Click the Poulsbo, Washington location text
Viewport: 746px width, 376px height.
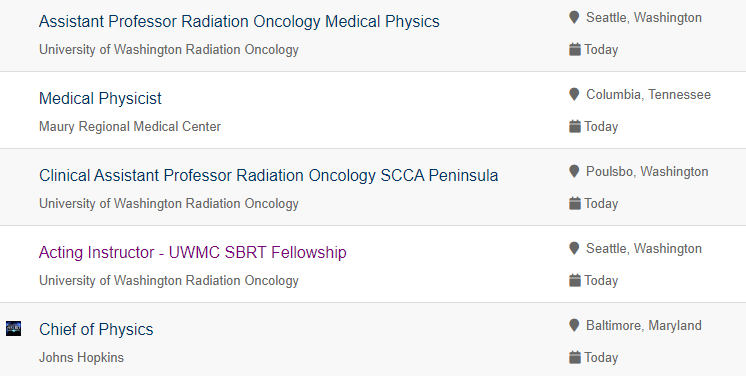click(x=647, y=172)
